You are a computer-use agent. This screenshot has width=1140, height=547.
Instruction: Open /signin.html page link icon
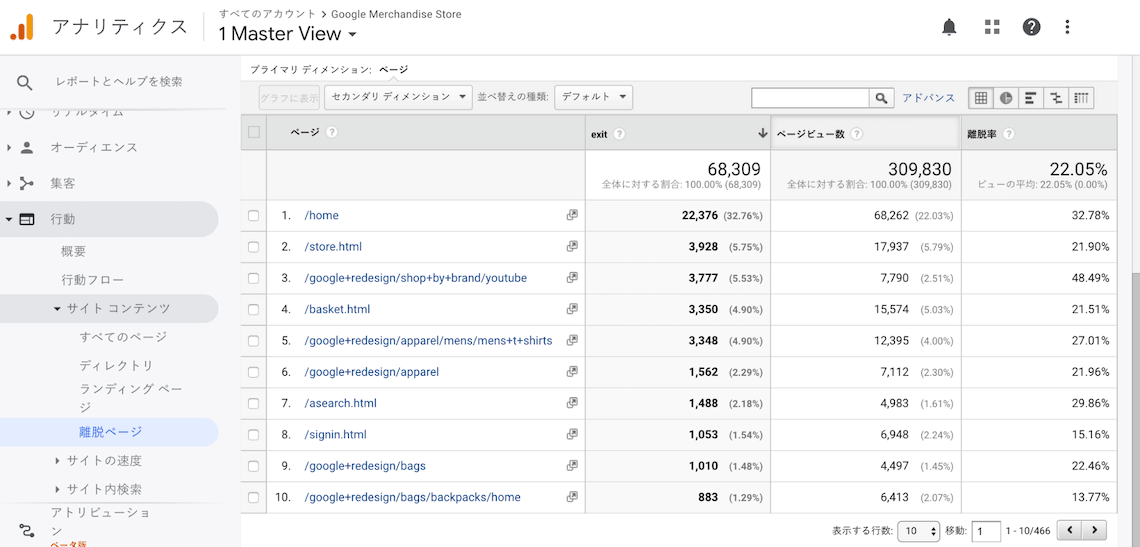(x=572, y=434)
